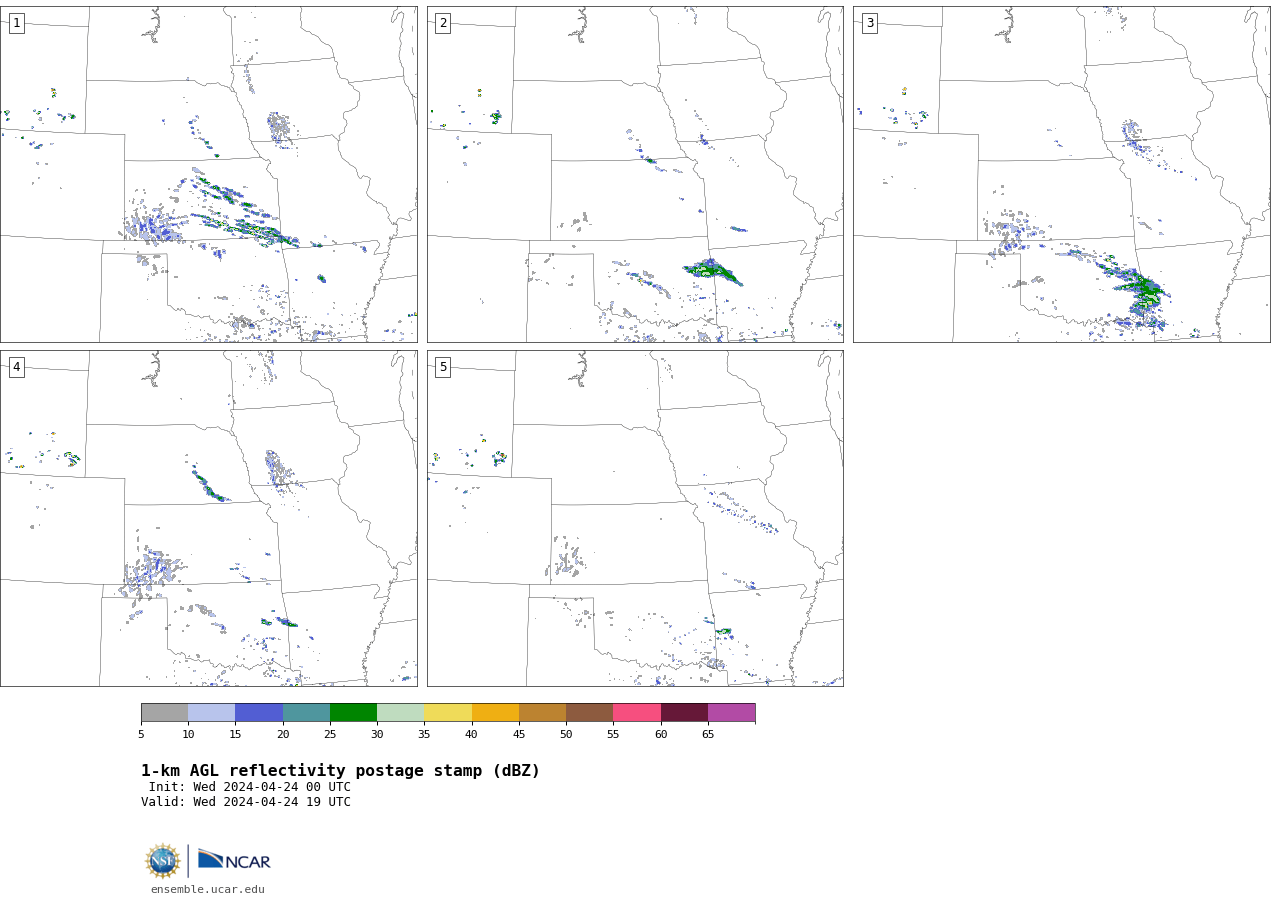1280x901 pixels.
Task: Open ensemble member 1 reflectivity map
Action: (x=208, y=174)
